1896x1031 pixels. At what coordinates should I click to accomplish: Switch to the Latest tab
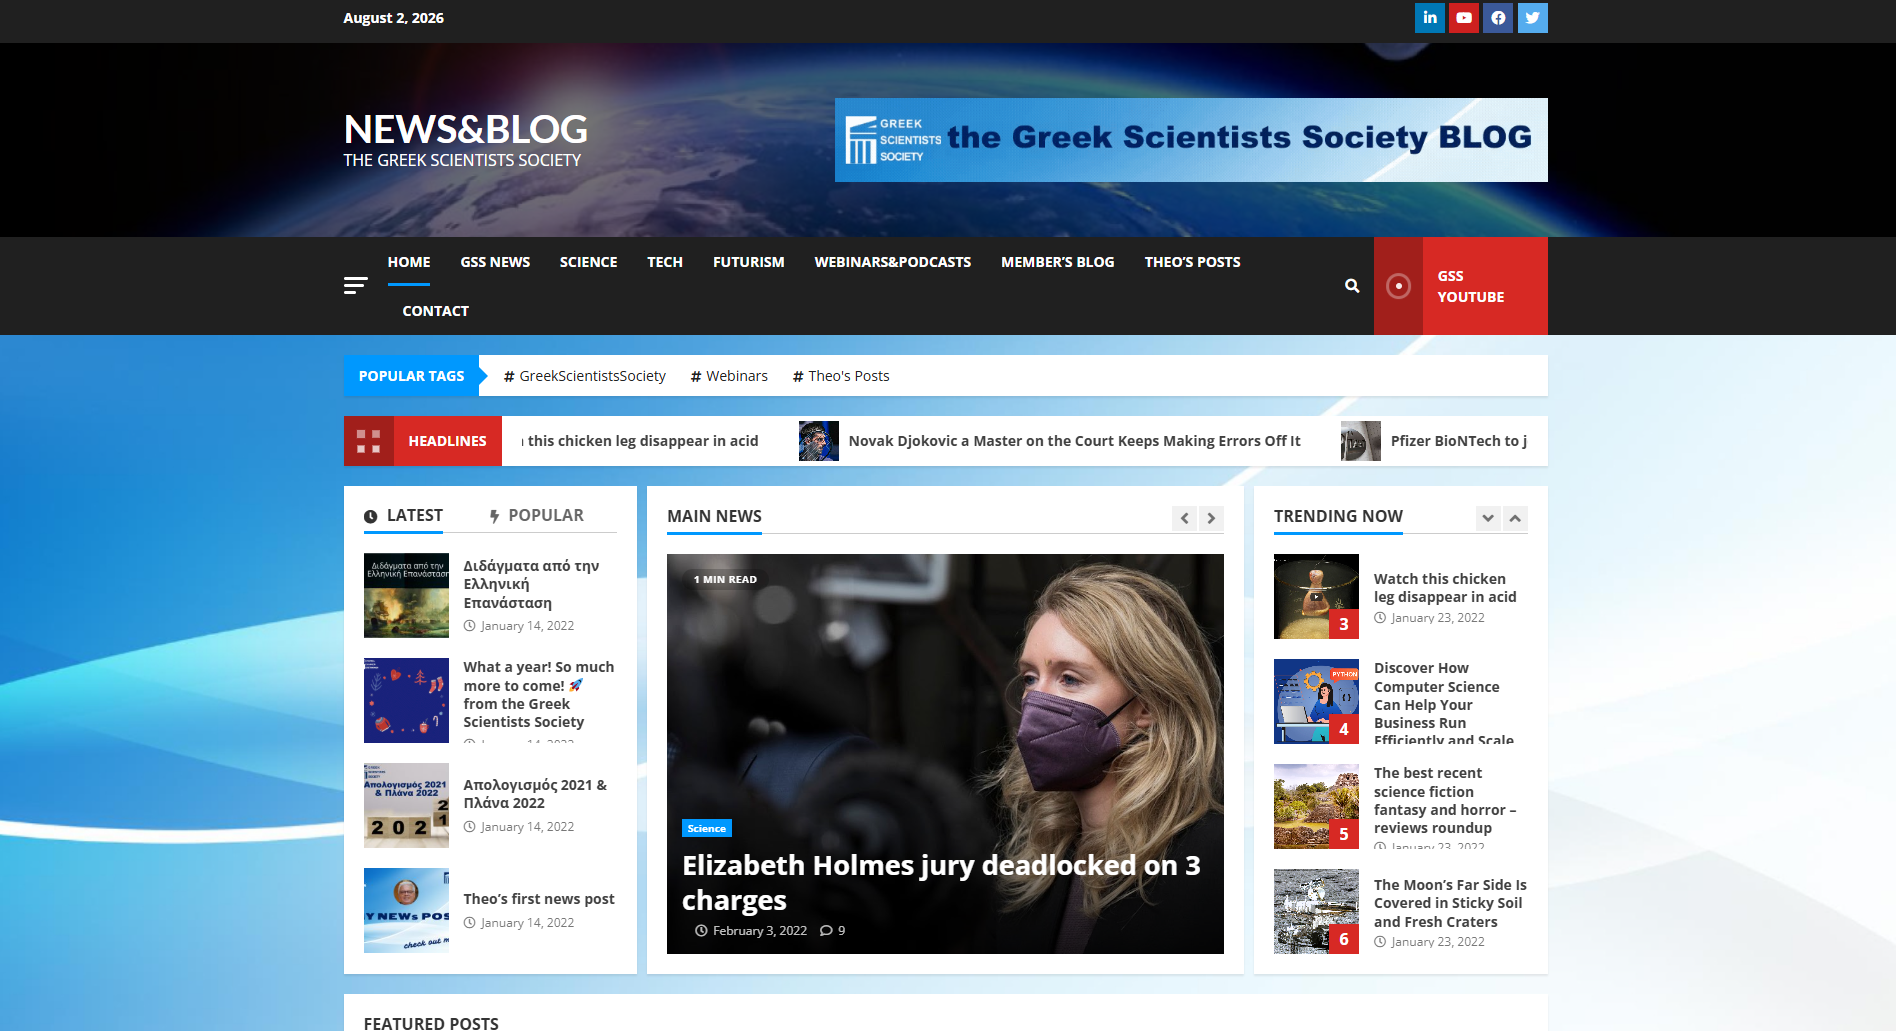tap(404, 516)
